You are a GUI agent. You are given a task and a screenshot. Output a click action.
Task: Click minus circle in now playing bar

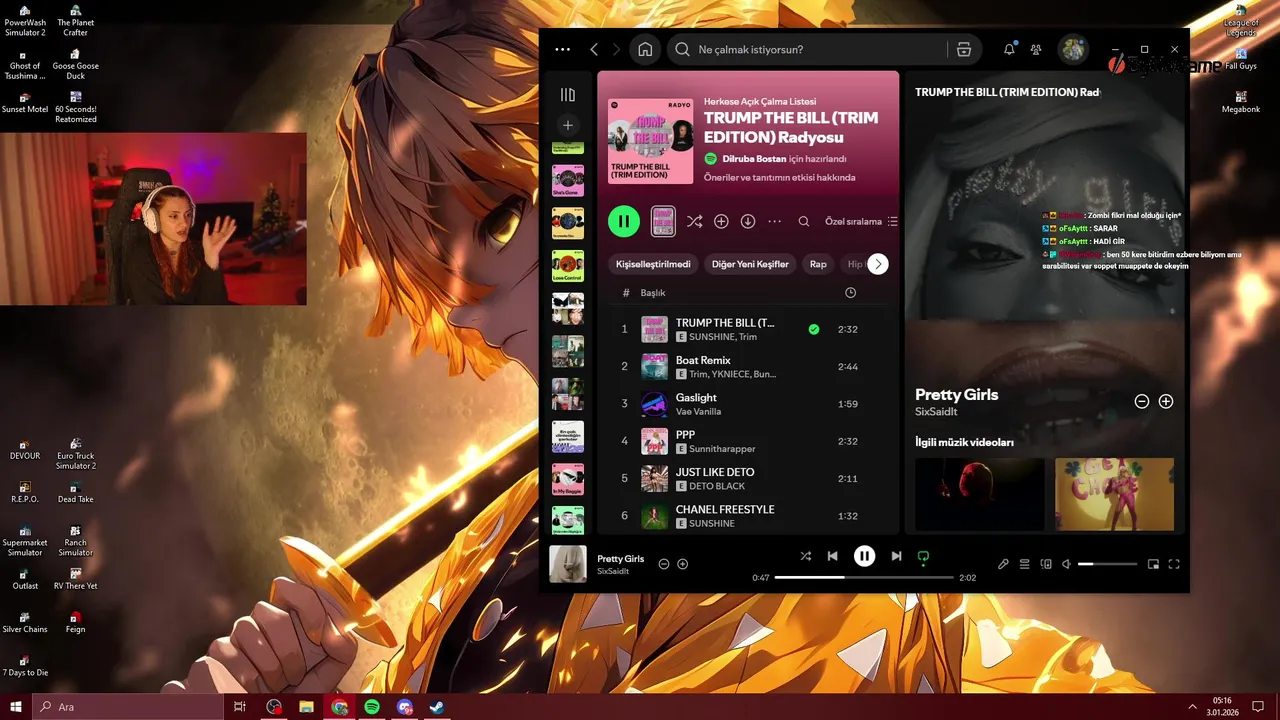[x=663, y=564]
